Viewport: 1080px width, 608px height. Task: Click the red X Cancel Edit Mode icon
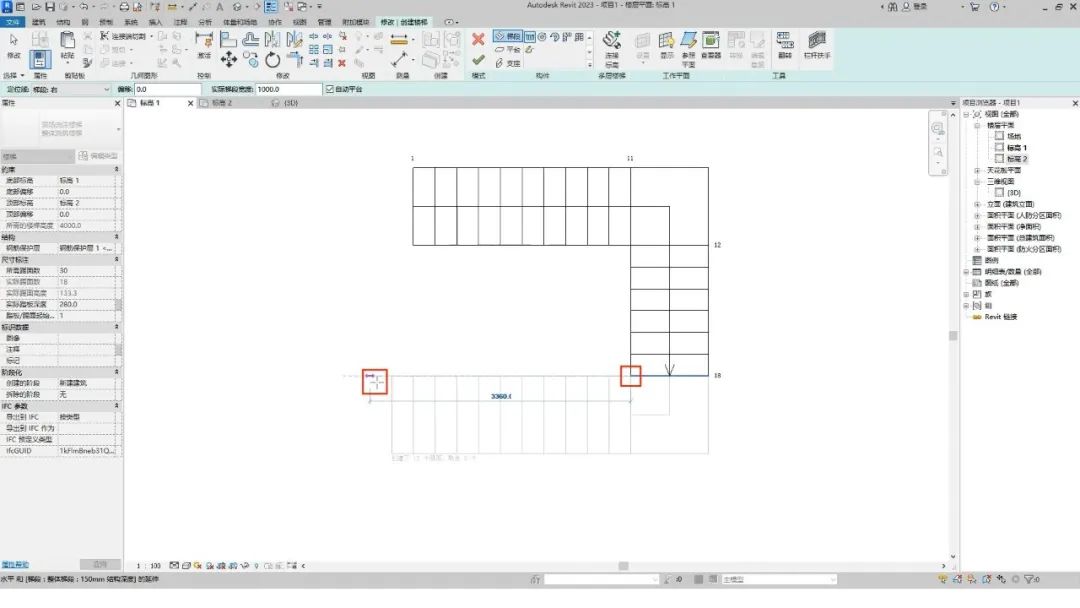[478, 40]
